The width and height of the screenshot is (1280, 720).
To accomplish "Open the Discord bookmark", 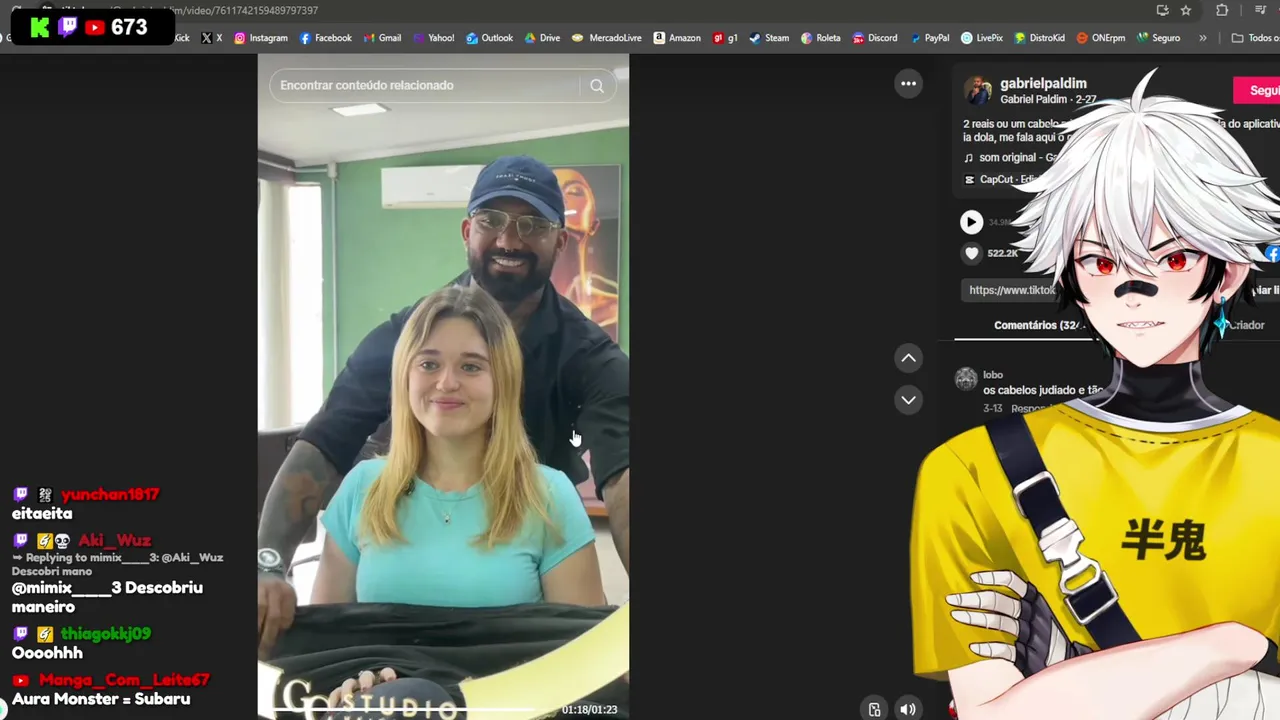I will (875, 38).
